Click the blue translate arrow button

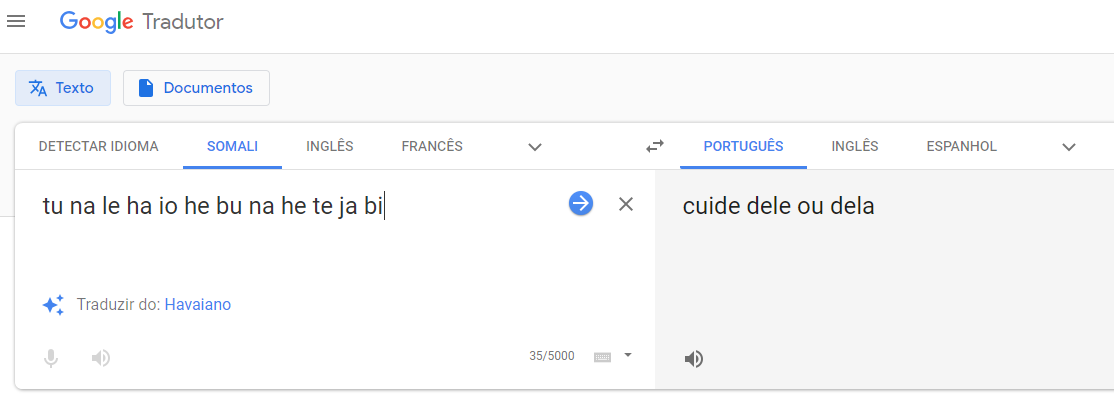click(581, 204)
